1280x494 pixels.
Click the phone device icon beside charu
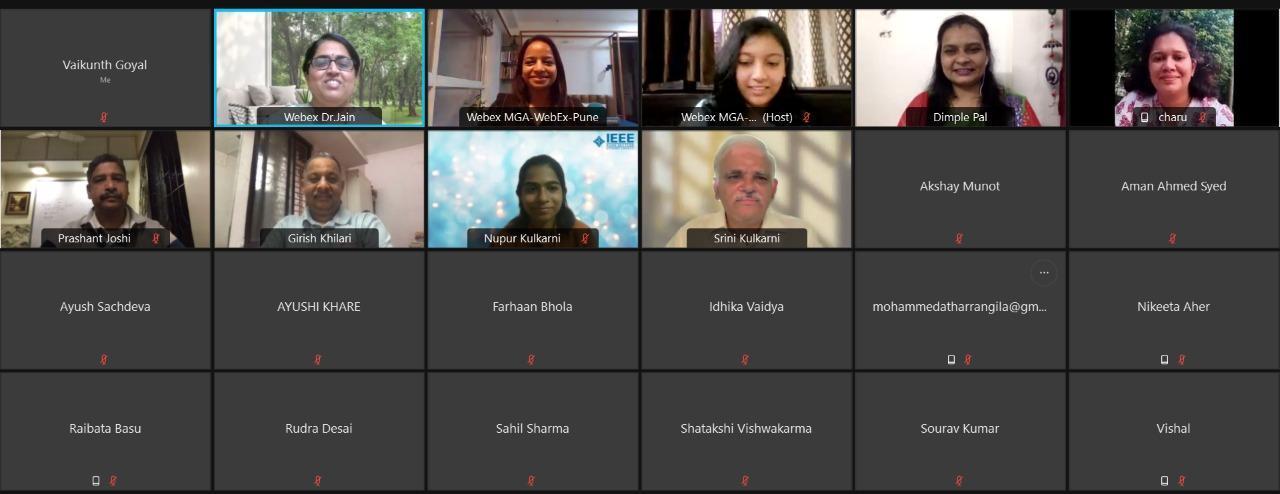coord(1145,117)
